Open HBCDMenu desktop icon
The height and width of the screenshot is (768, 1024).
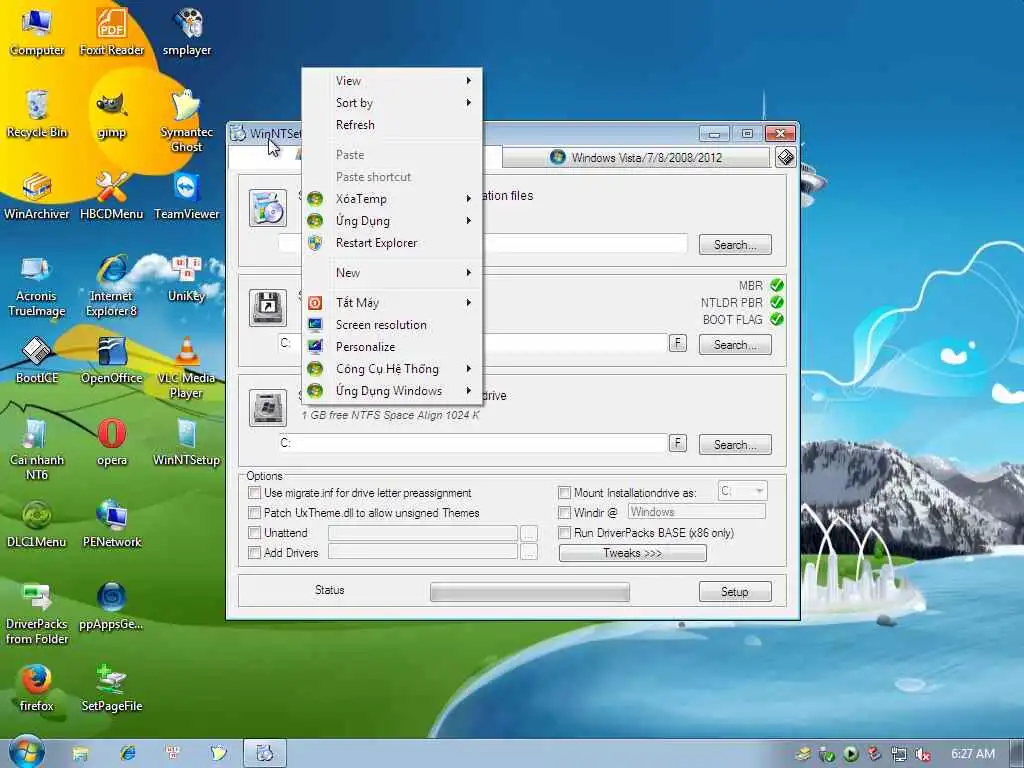click(112, 196)
